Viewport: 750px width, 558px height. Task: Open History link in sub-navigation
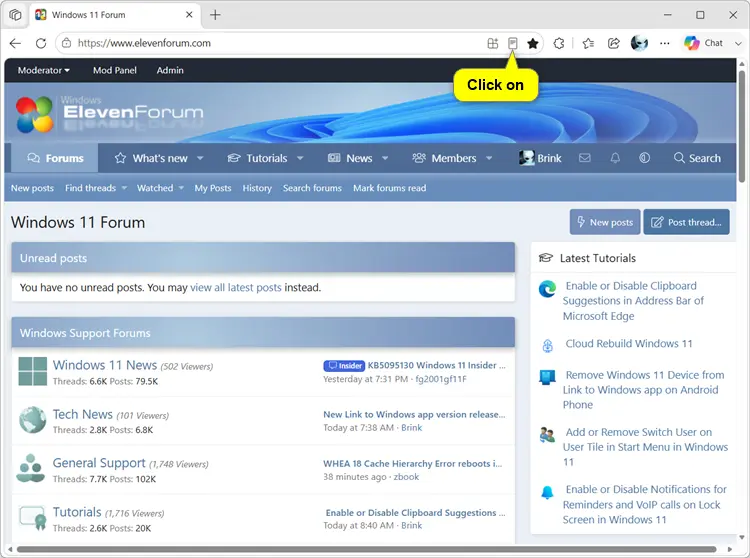[x=257, y=188]
